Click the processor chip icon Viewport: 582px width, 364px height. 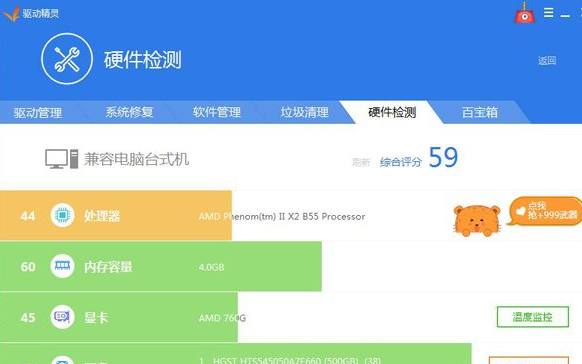[62, 215]
